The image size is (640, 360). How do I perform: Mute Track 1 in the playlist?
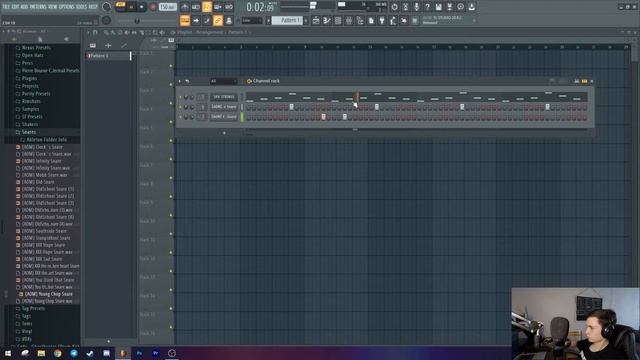point(171,65)
